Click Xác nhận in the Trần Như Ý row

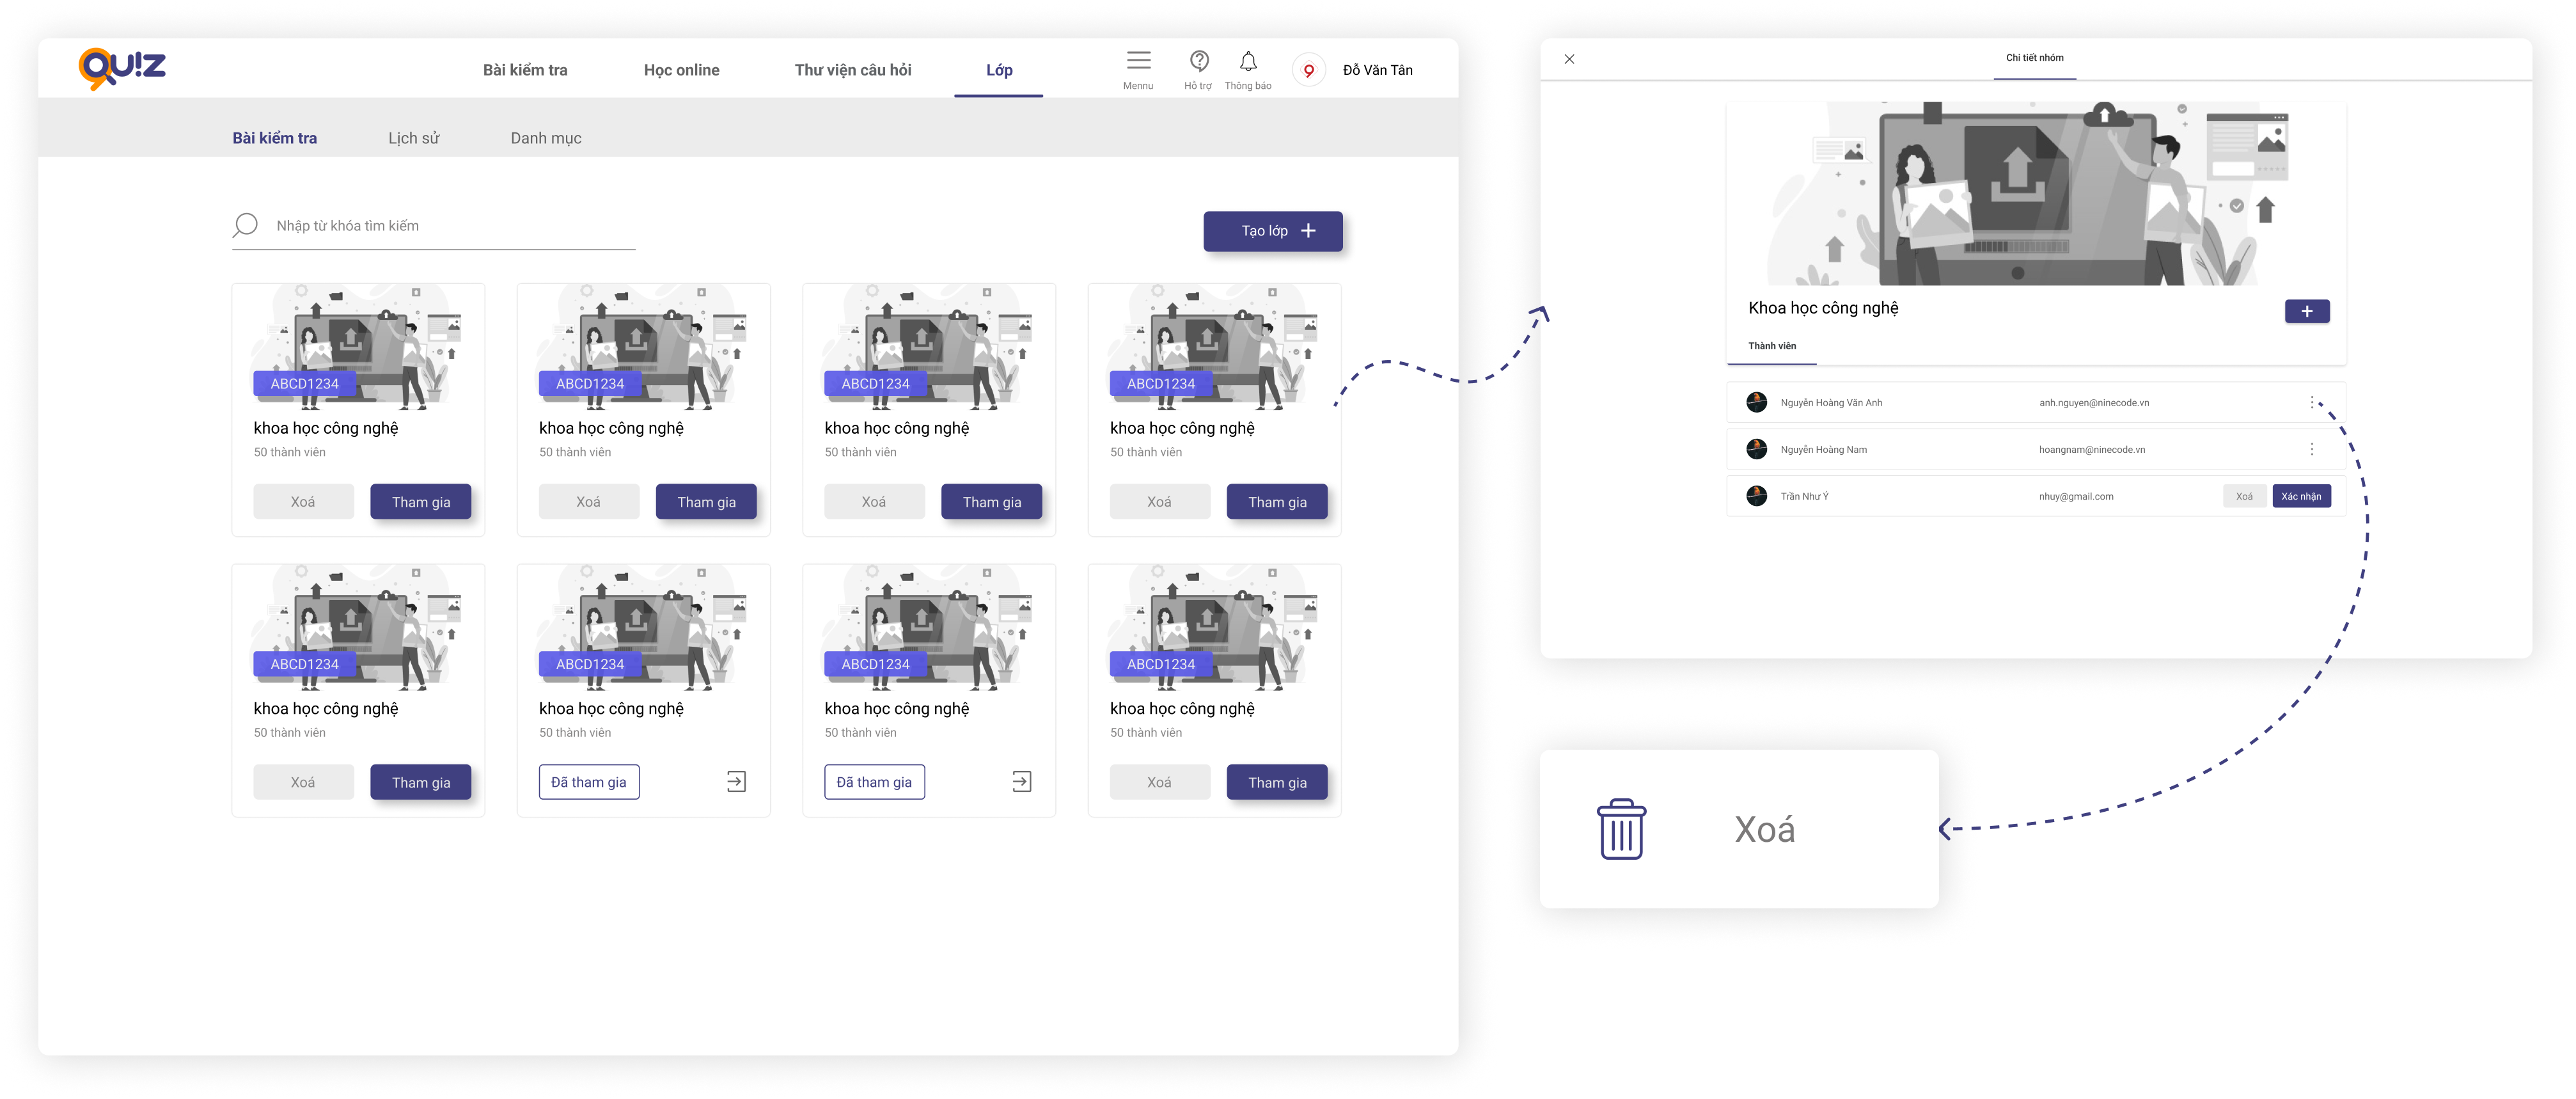(2301, 496)
